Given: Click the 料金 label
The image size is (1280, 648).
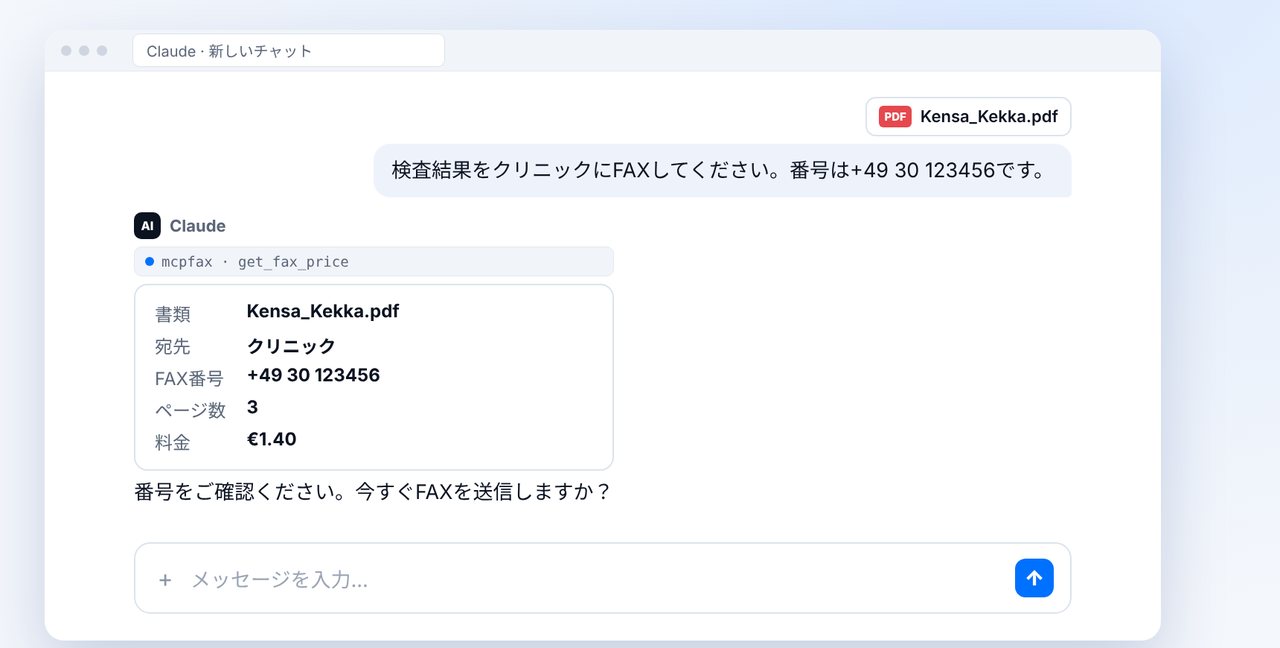Looking at the screenshot, I should click(173, 442).
